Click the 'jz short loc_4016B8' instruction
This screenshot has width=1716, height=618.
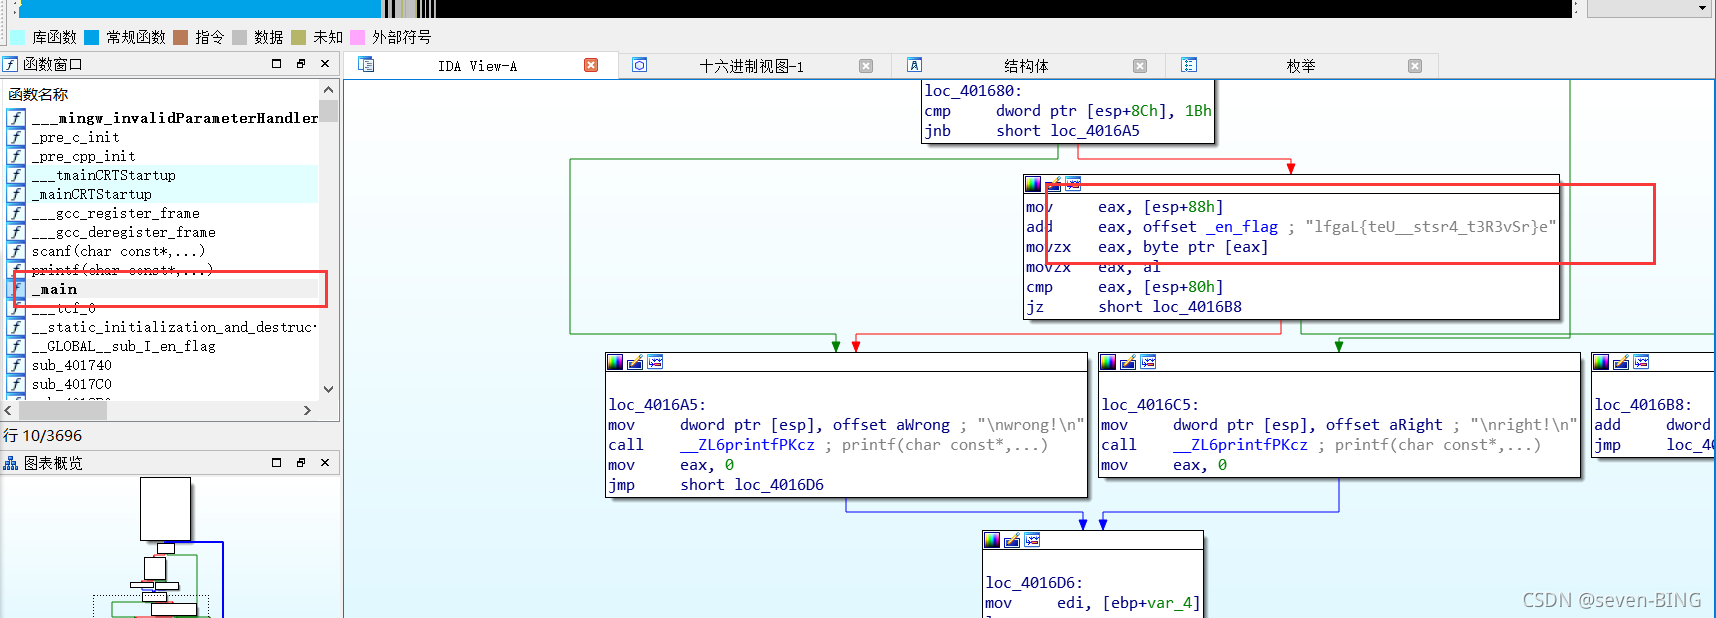(x=1134, y=307)
